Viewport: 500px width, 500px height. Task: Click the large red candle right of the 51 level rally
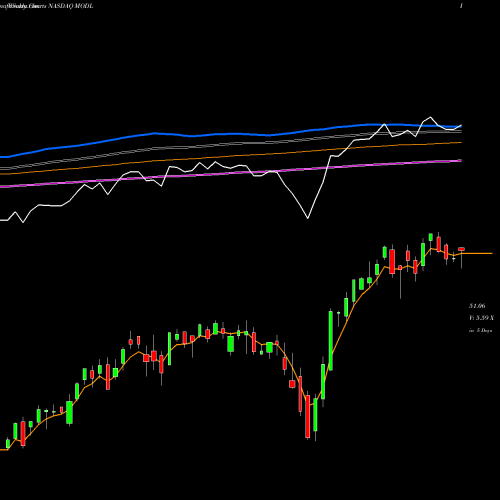click(x=392, y=262)
